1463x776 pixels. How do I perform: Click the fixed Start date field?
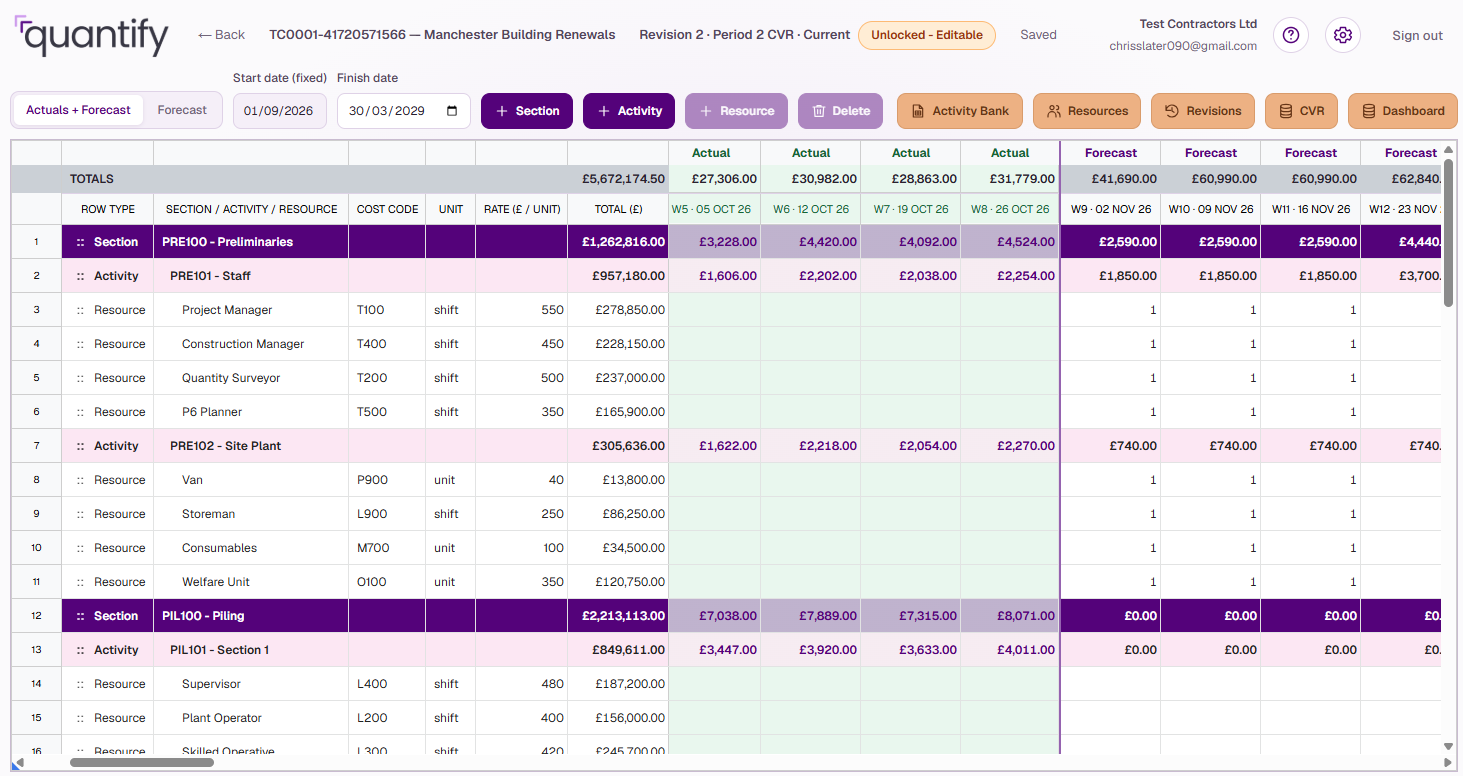click(x=280, y=111)
